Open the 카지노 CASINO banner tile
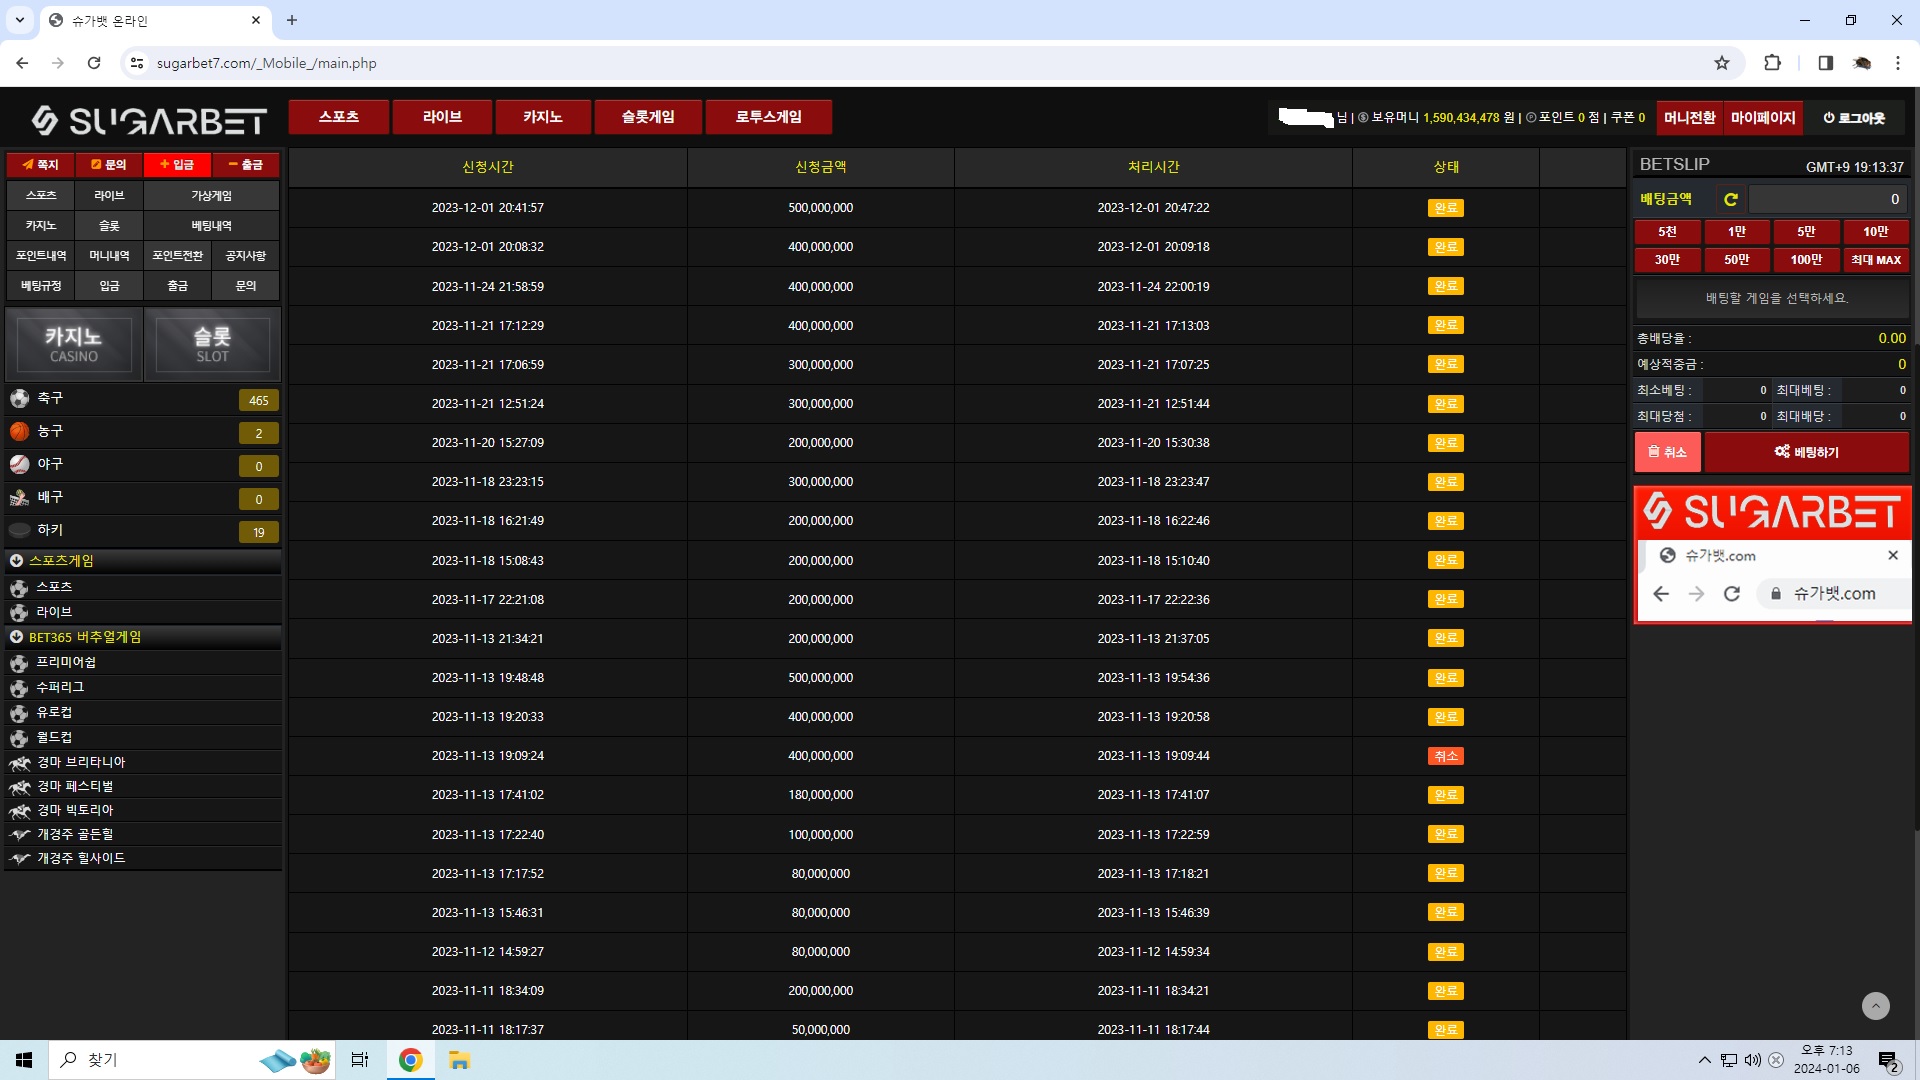Image resolution: width=1920 pixels, height=1080 pixels. [74, 343]
